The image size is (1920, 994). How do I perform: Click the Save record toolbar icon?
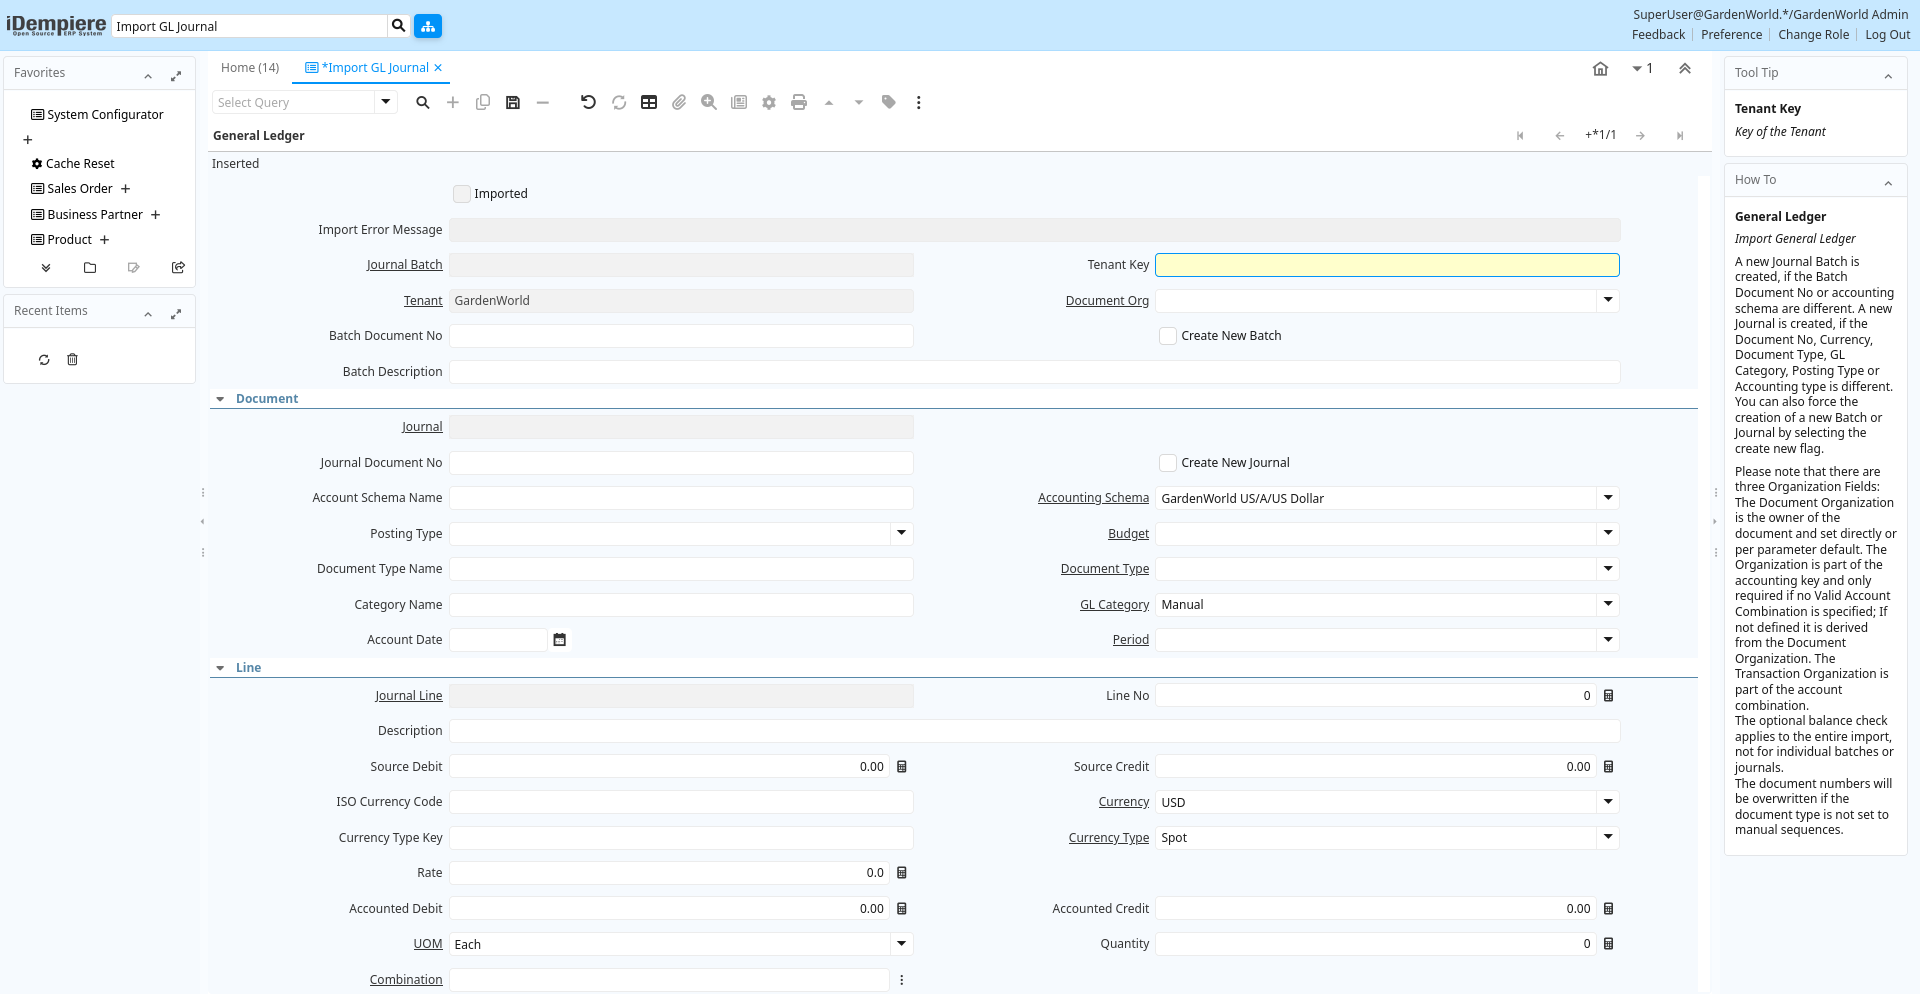513,102
